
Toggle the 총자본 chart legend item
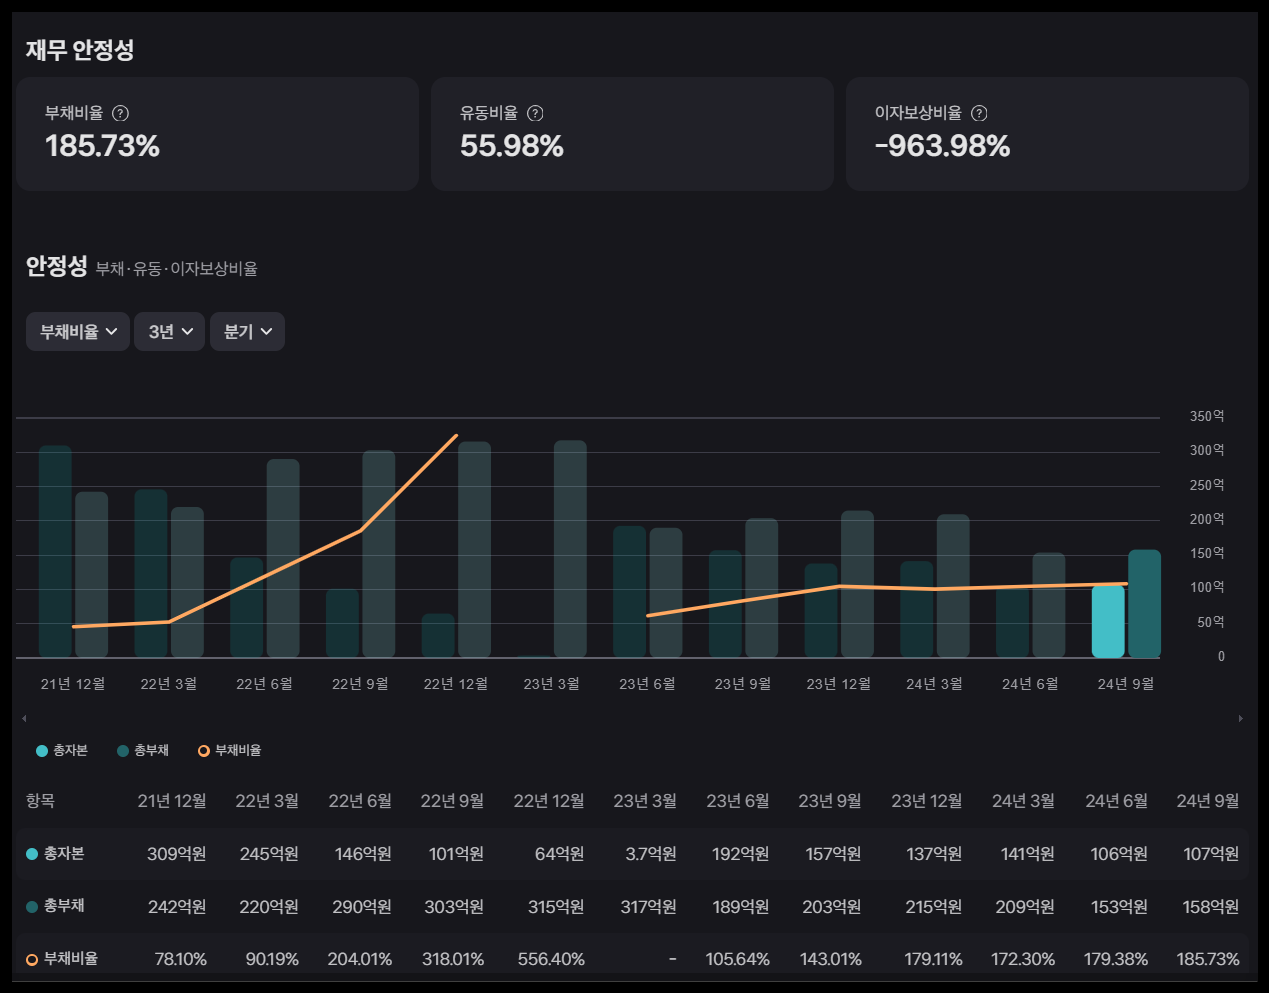62,751
